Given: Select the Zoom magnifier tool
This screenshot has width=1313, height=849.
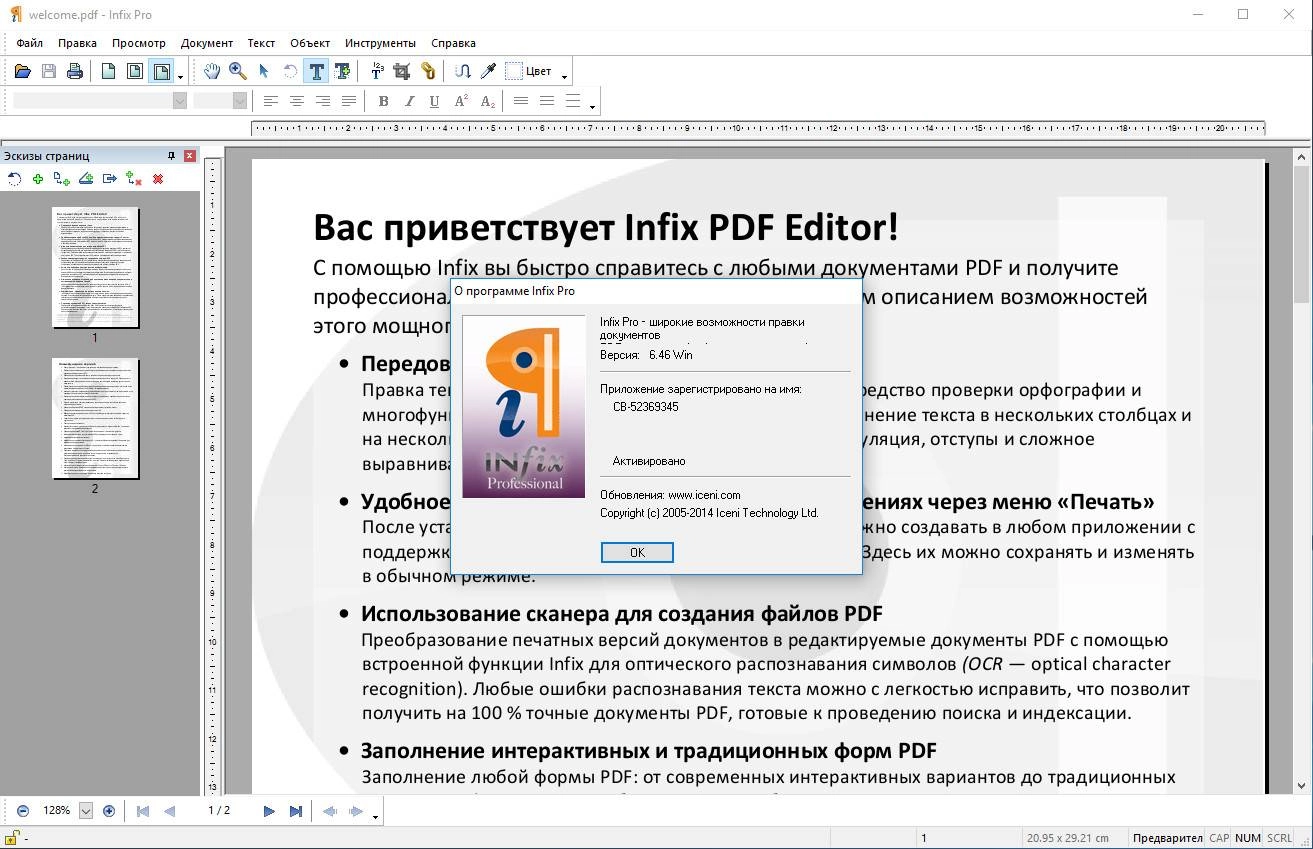Looking at the screenshot, I should [x=238, y=71].
